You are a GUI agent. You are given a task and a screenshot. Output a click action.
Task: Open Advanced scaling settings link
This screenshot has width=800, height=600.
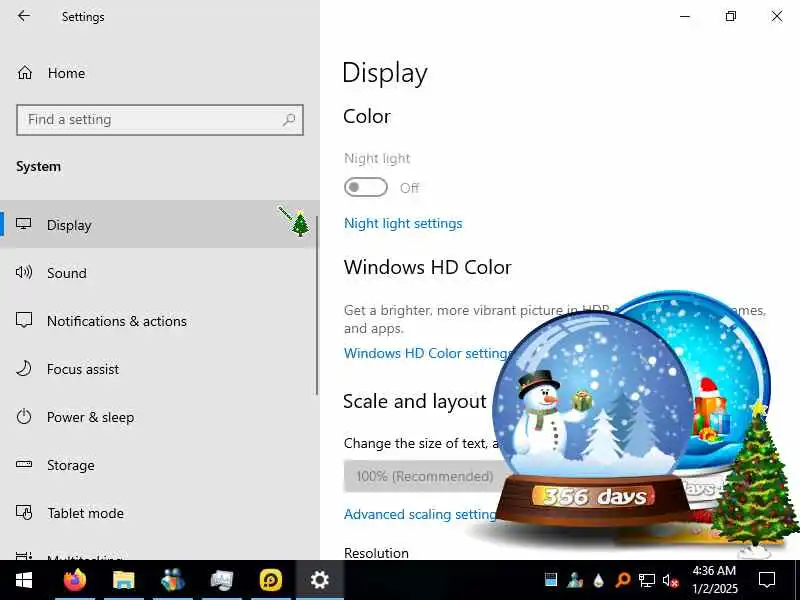click(420, 514)
